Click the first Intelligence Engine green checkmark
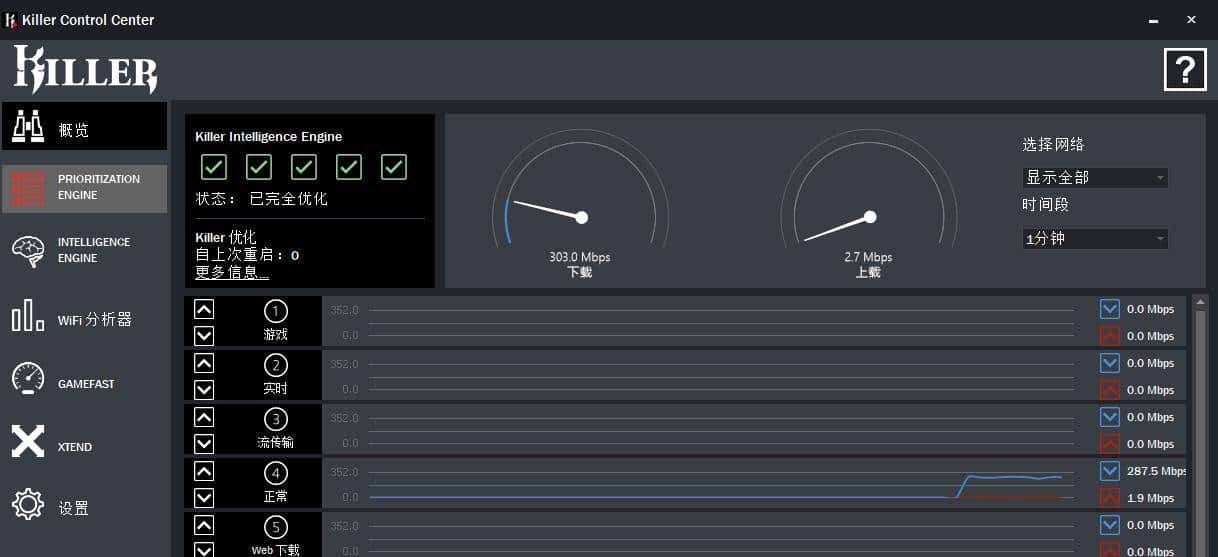Viewport: 1218px width, 557px height. point(214,167)
